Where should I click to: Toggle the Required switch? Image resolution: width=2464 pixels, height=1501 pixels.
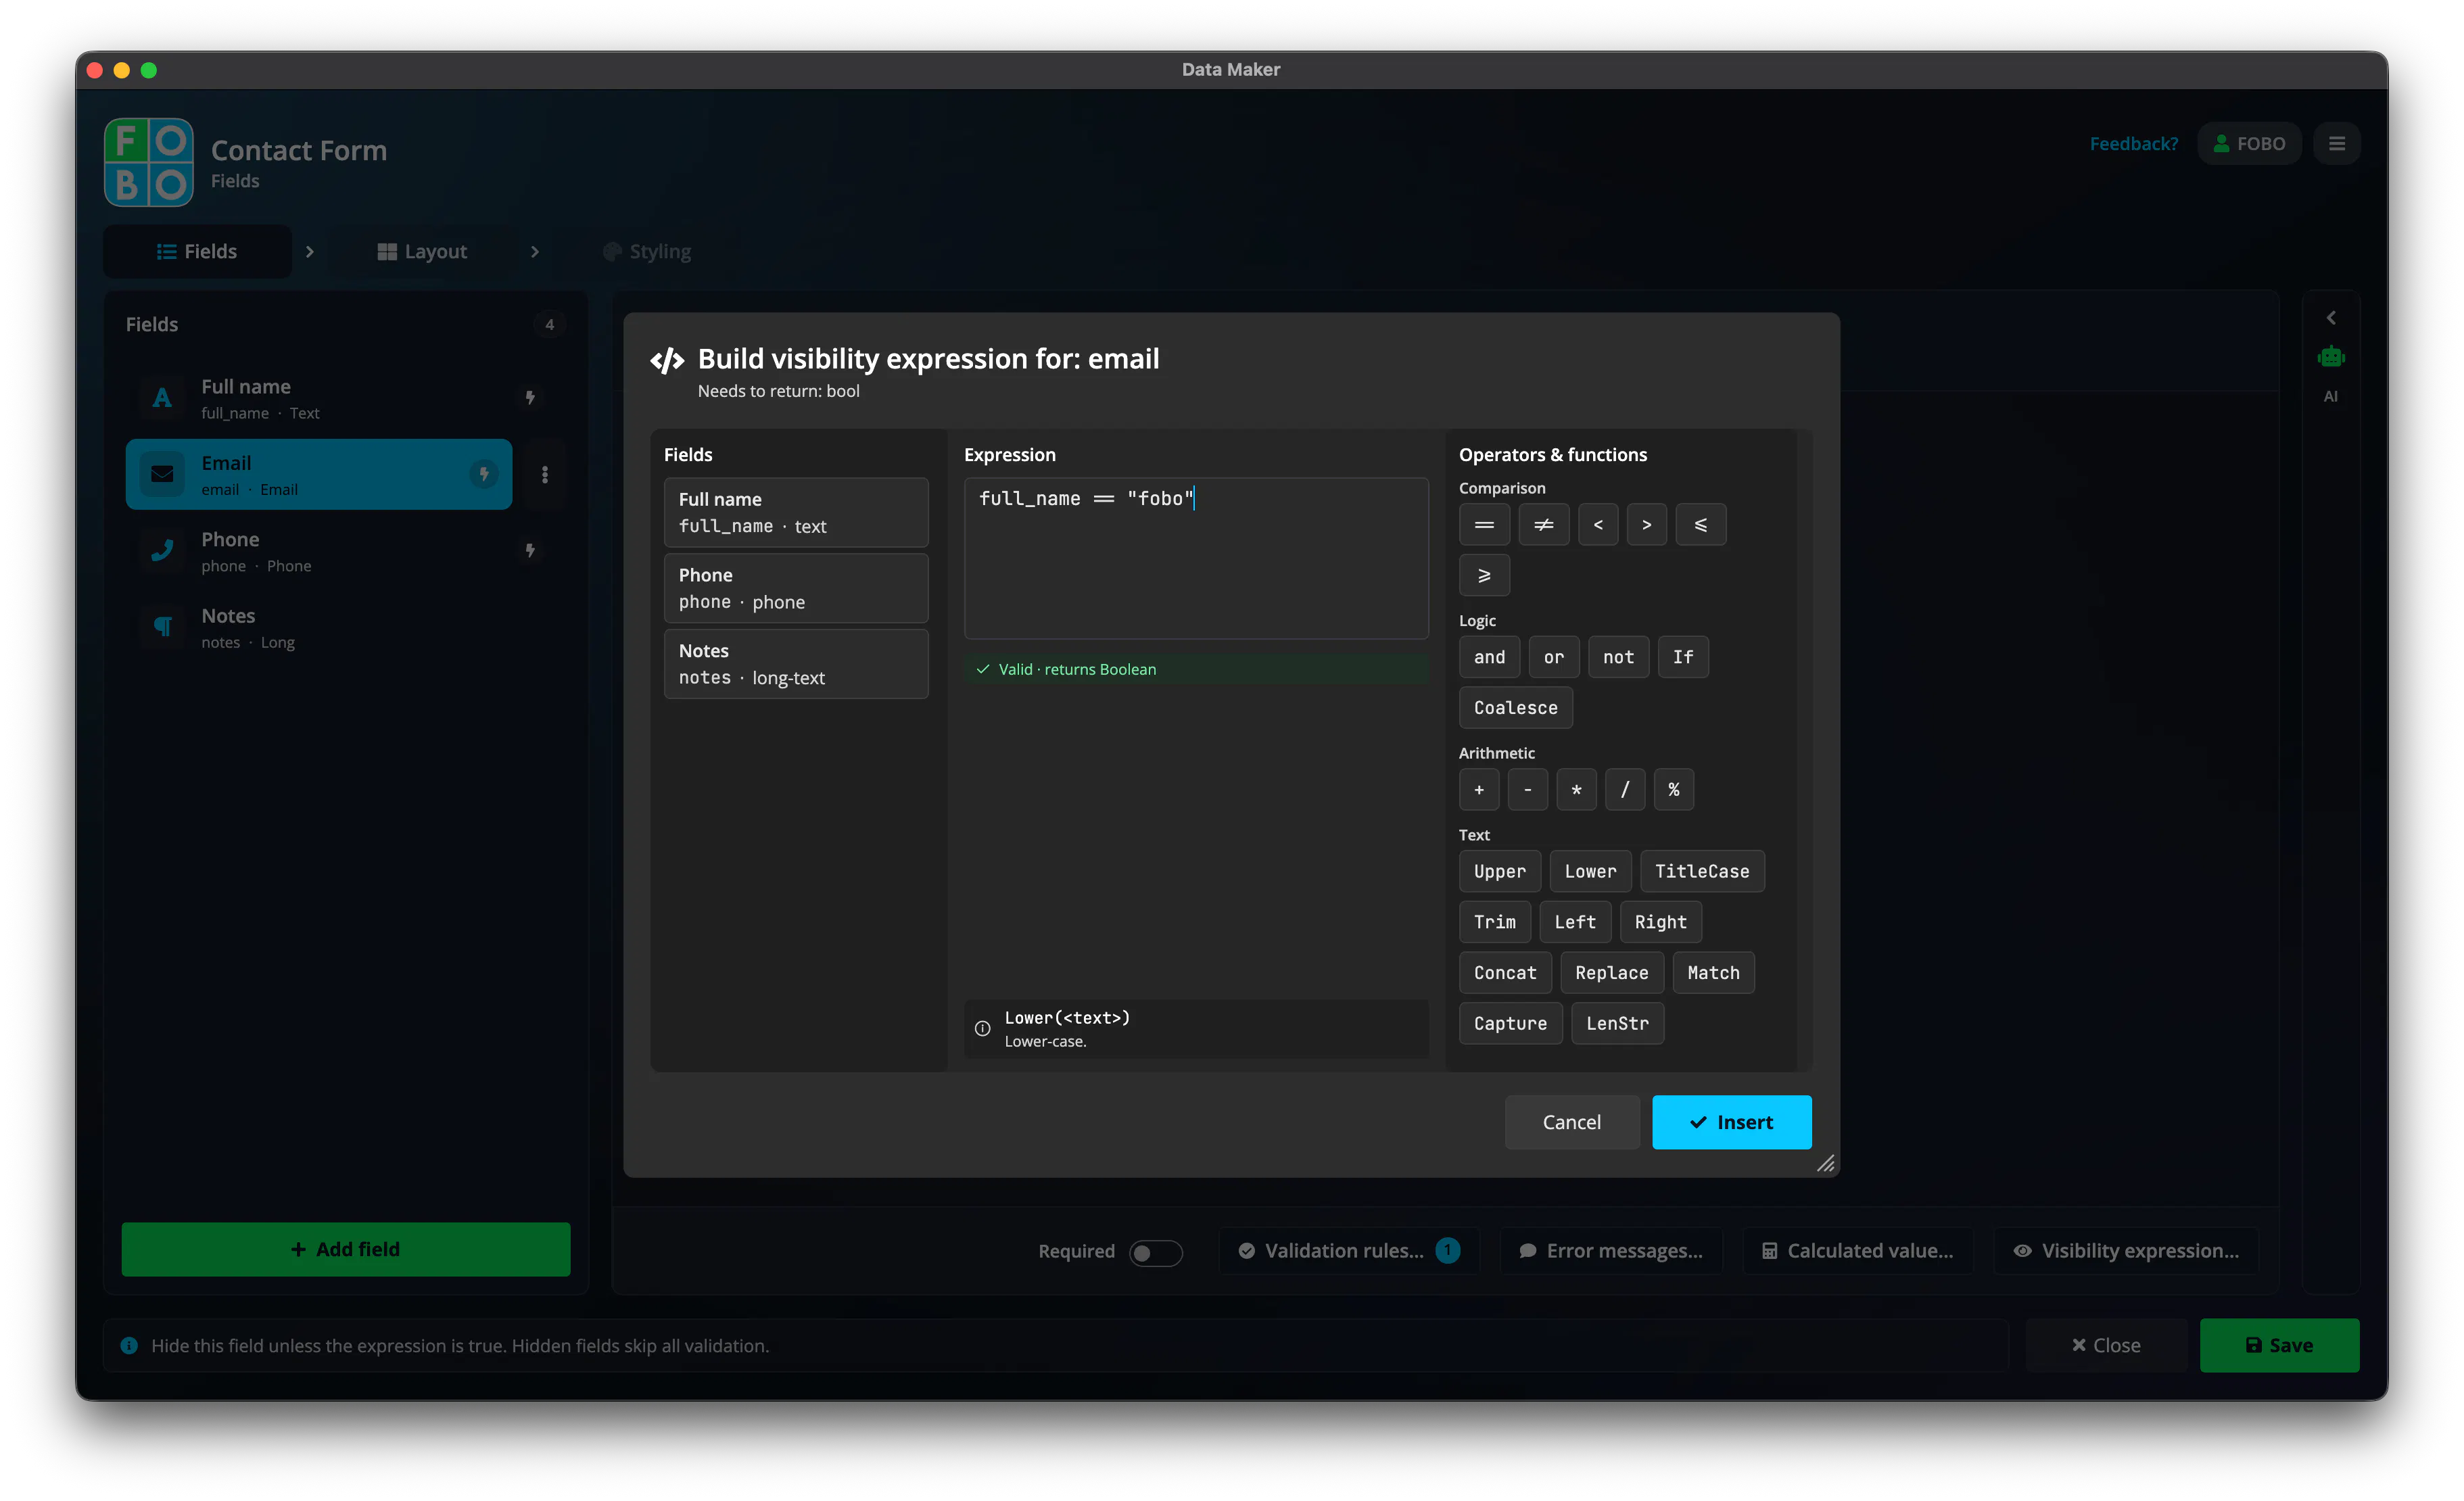(1156, 1253)
